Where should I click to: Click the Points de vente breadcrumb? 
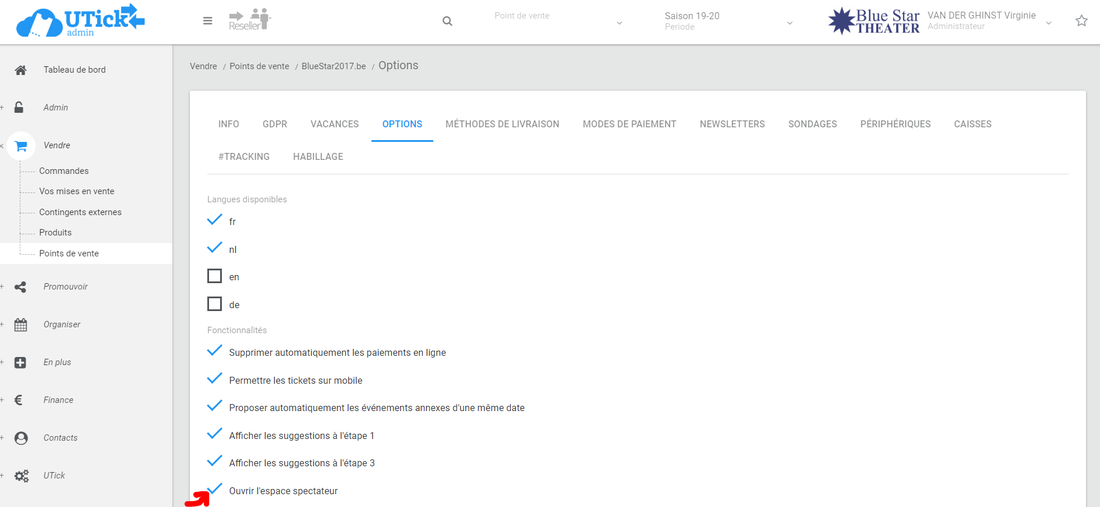259,66
